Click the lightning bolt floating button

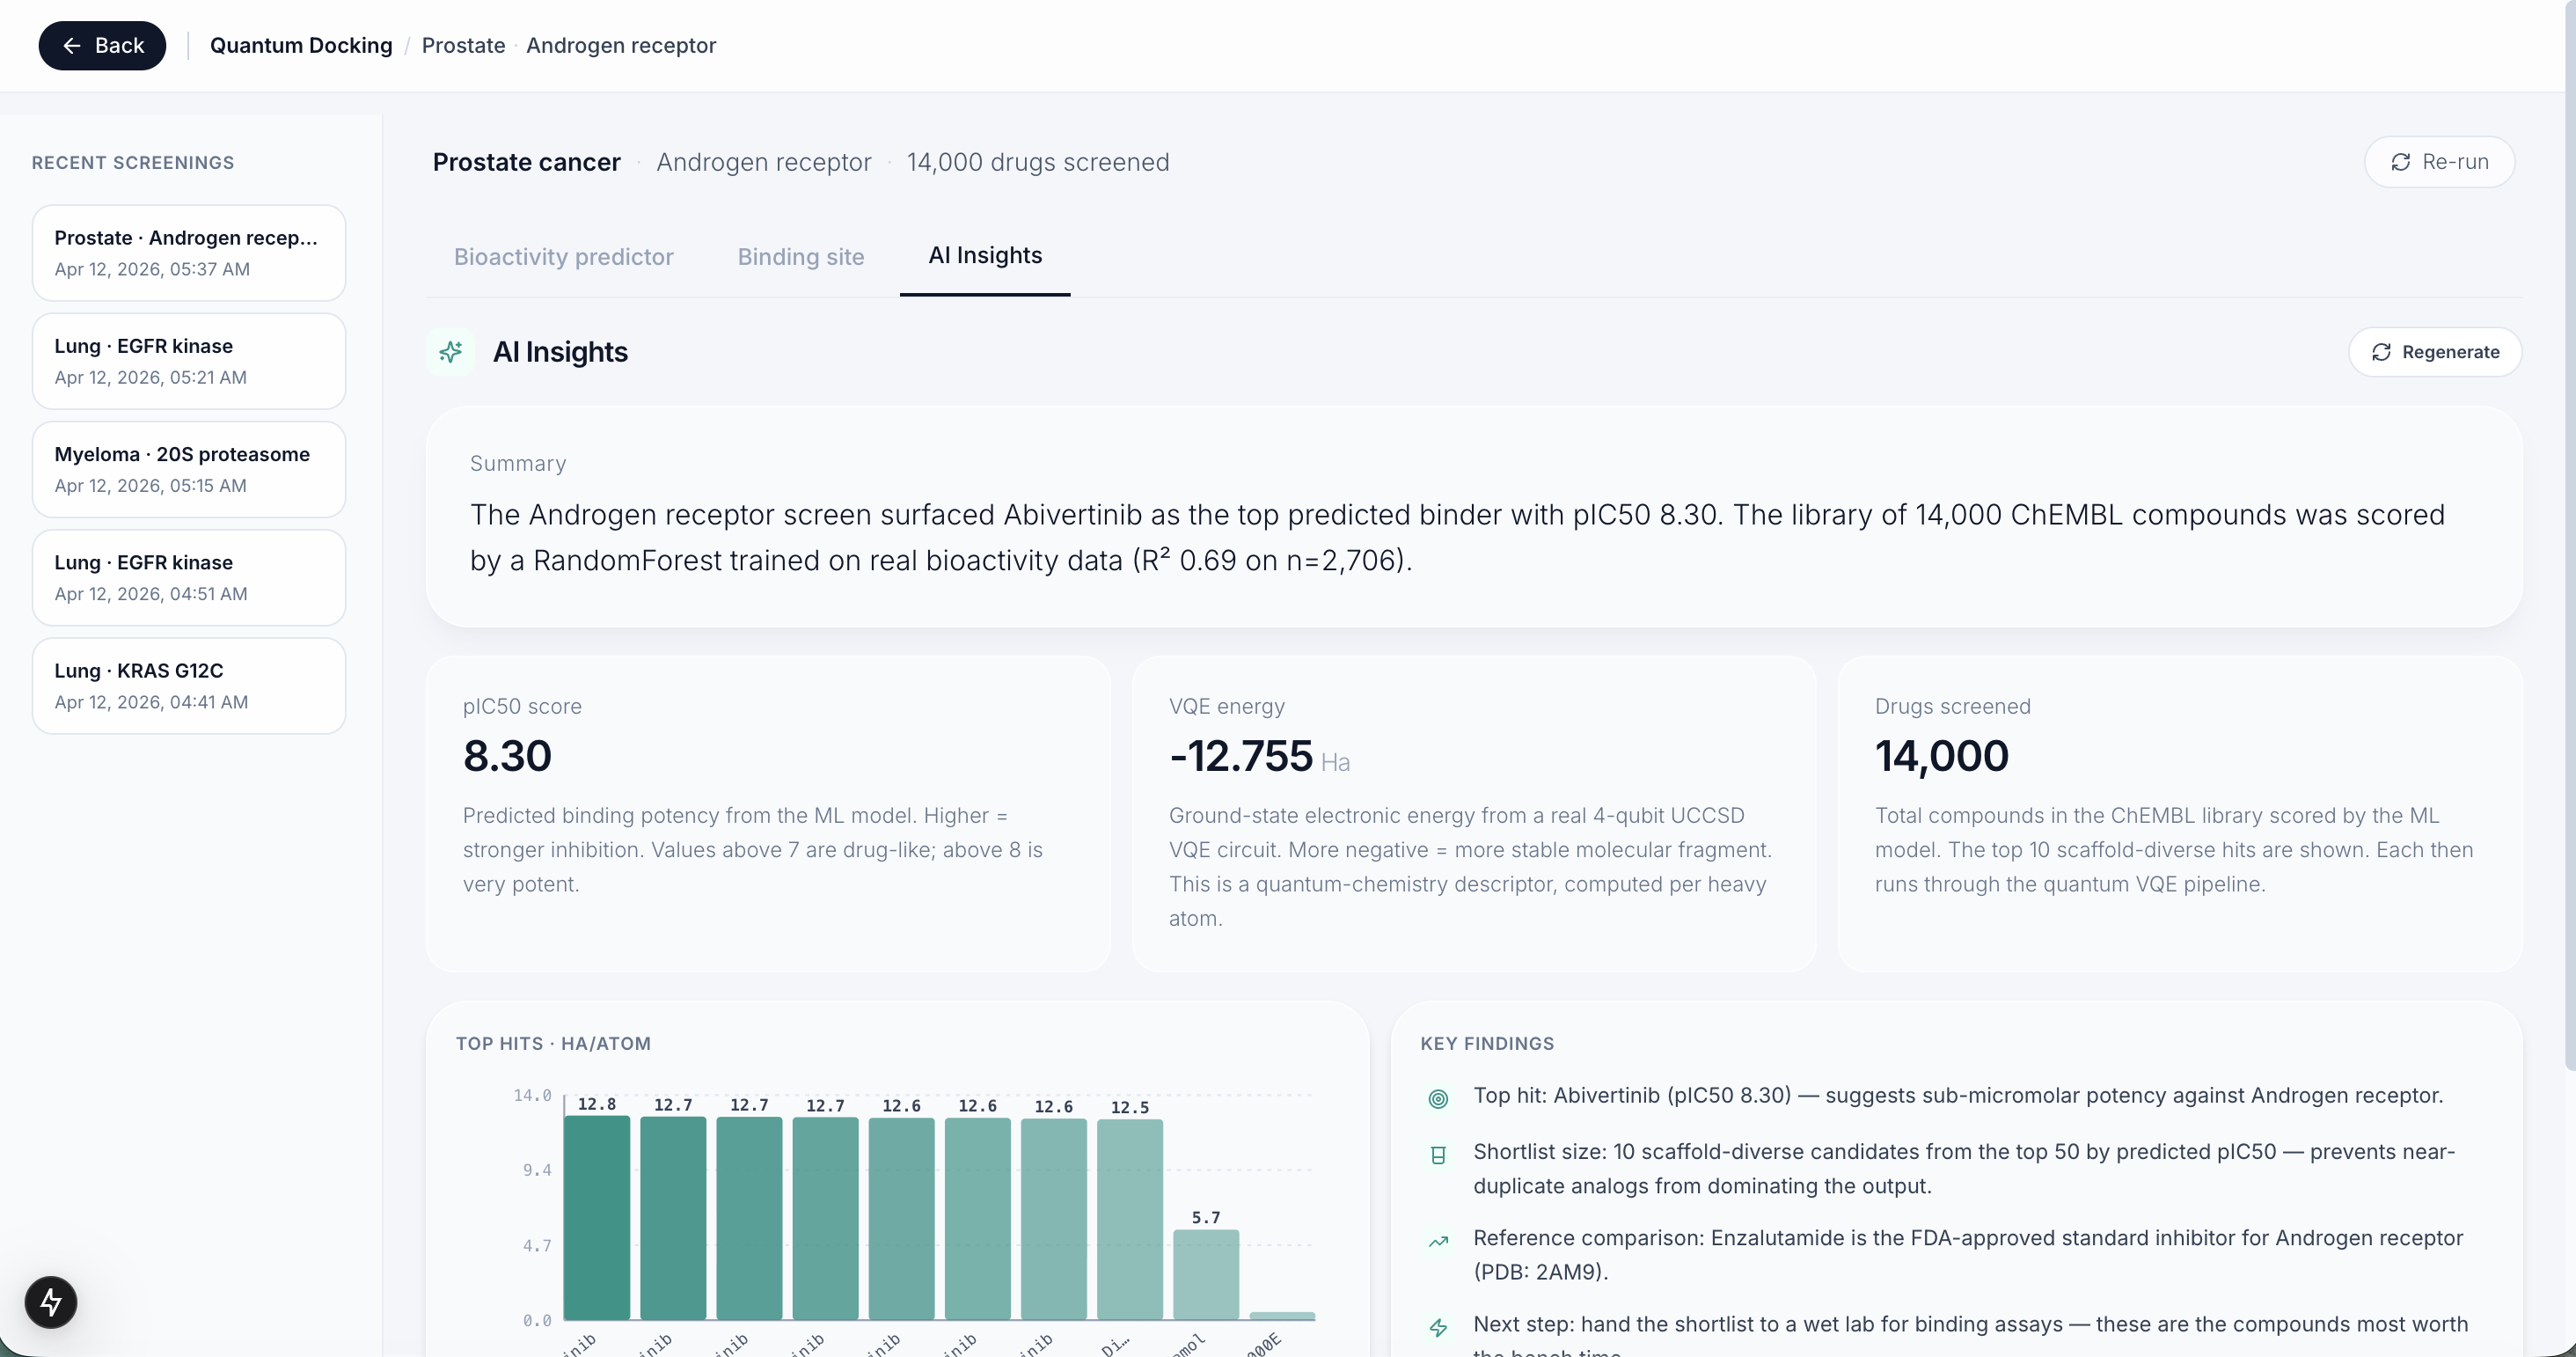click(x=51, y=1302)
